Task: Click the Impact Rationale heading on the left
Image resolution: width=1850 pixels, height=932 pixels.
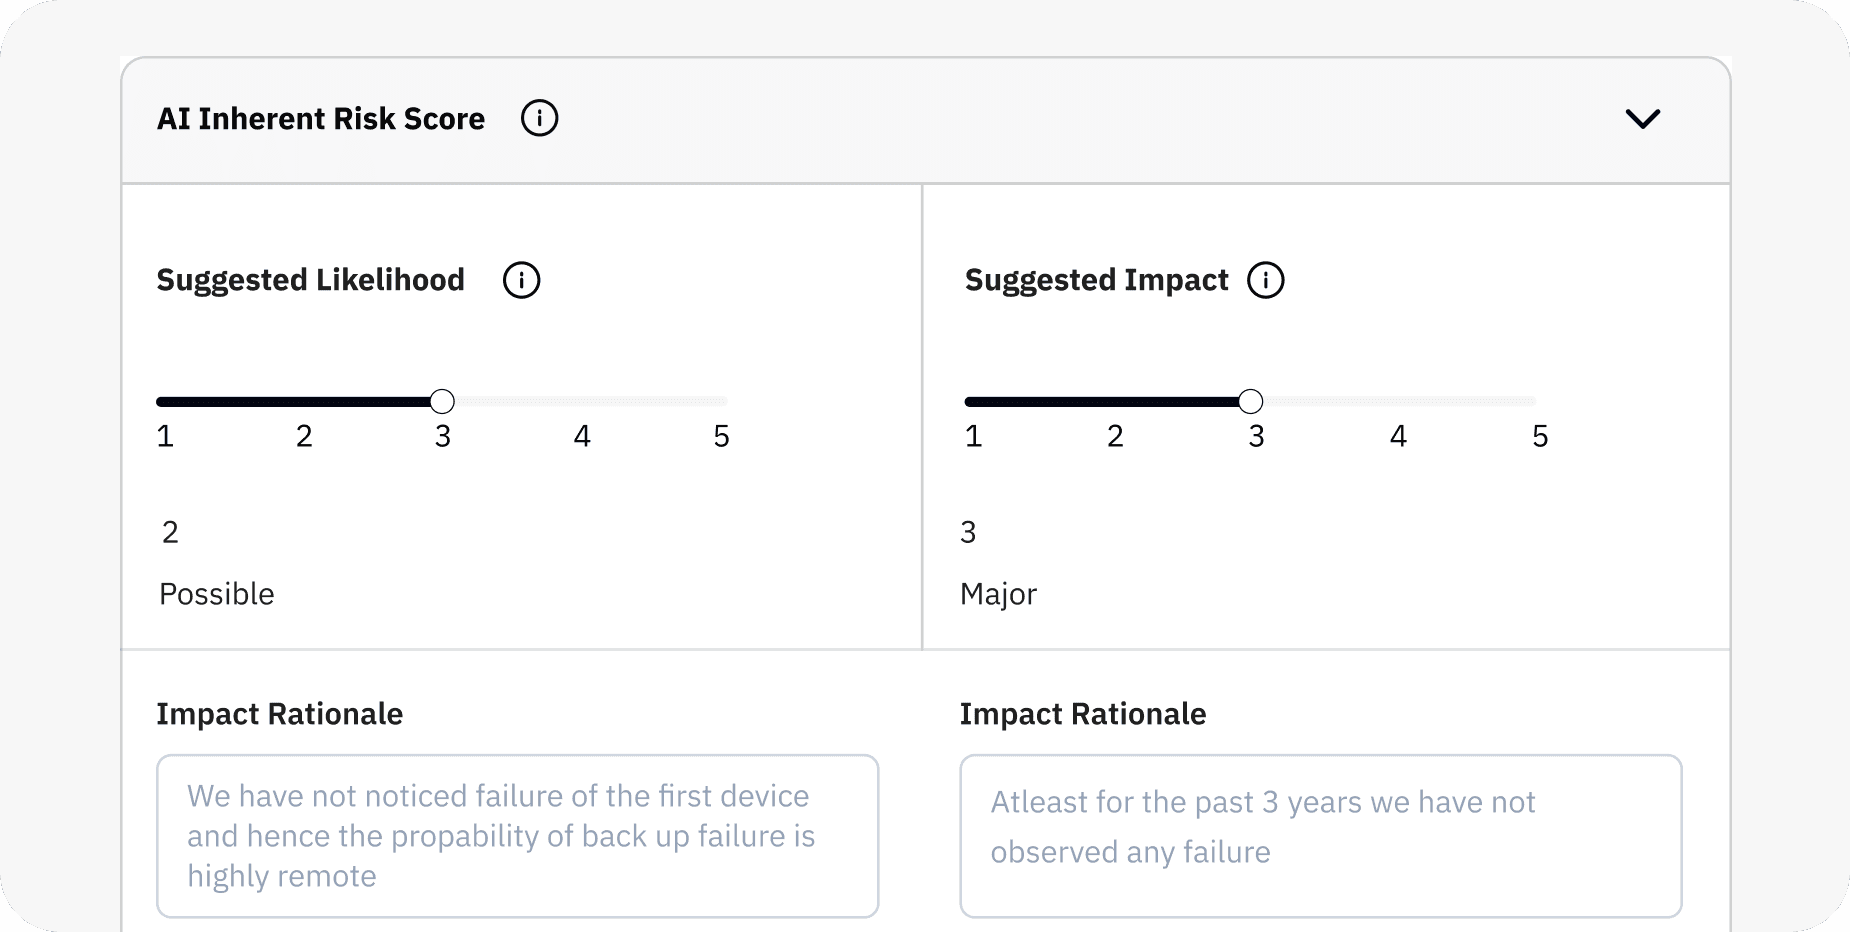Action: (x=279, y=713)
